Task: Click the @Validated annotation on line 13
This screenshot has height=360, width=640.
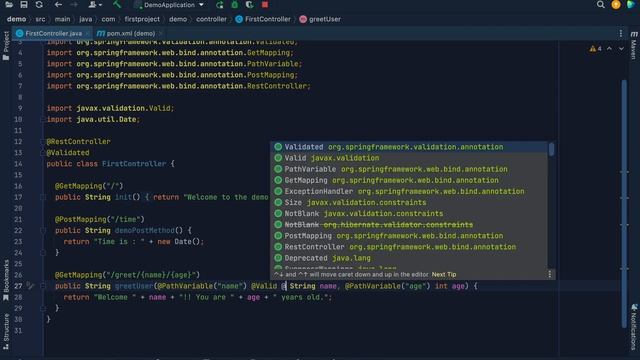Action: [68, 153]
